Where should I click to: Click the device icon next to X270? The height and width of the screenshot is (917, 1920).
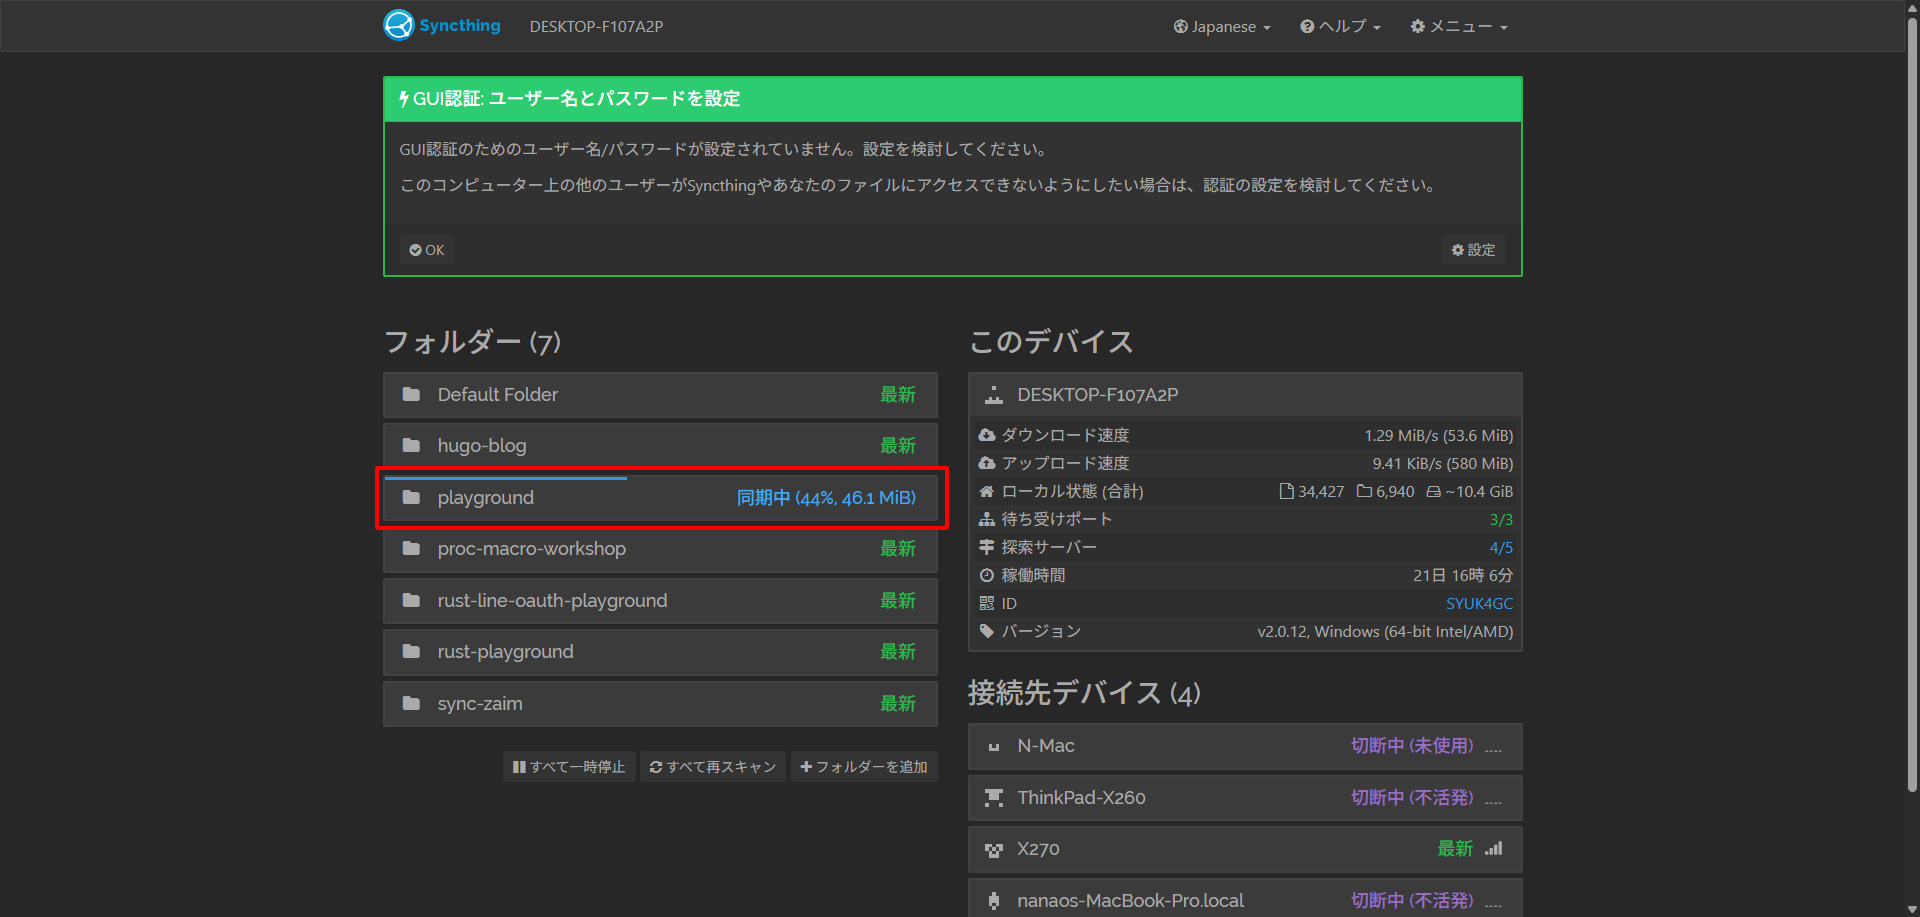993,850
